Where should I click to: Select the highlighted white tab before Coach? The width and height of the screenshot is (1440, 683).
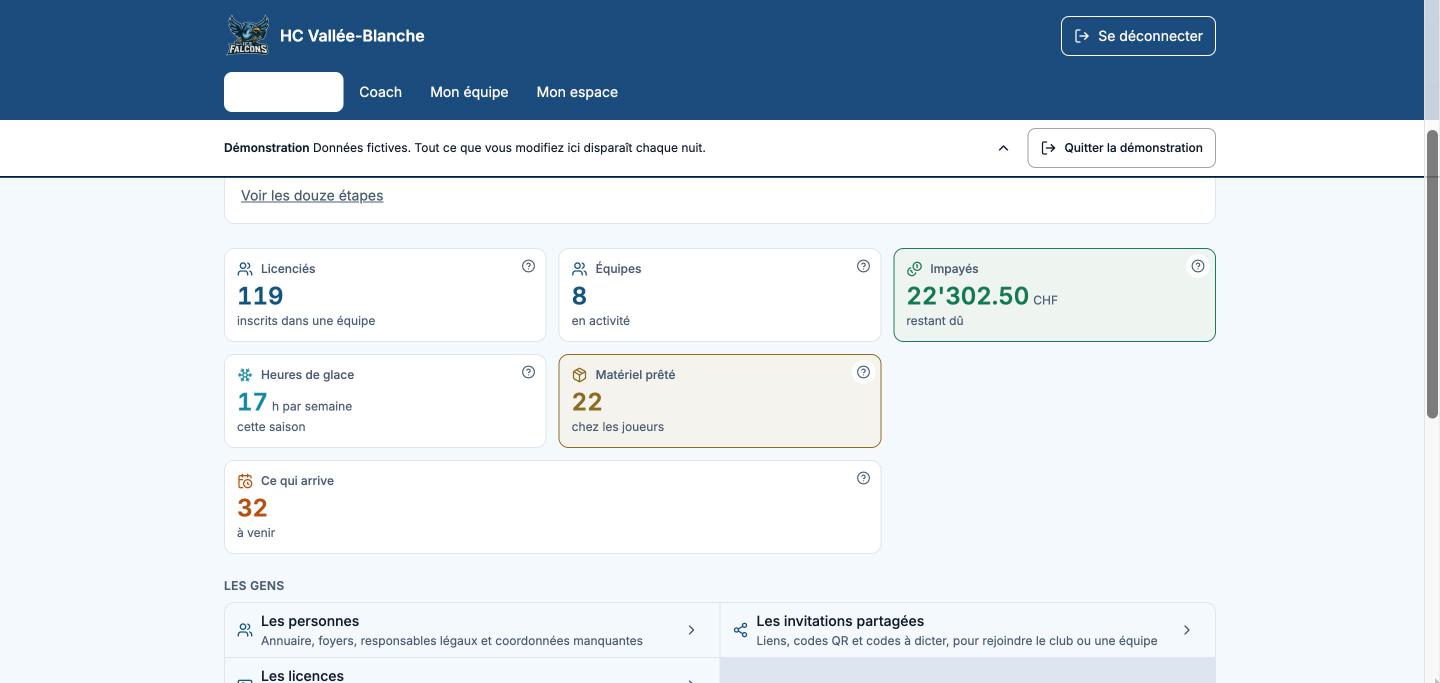click(284, 92)
